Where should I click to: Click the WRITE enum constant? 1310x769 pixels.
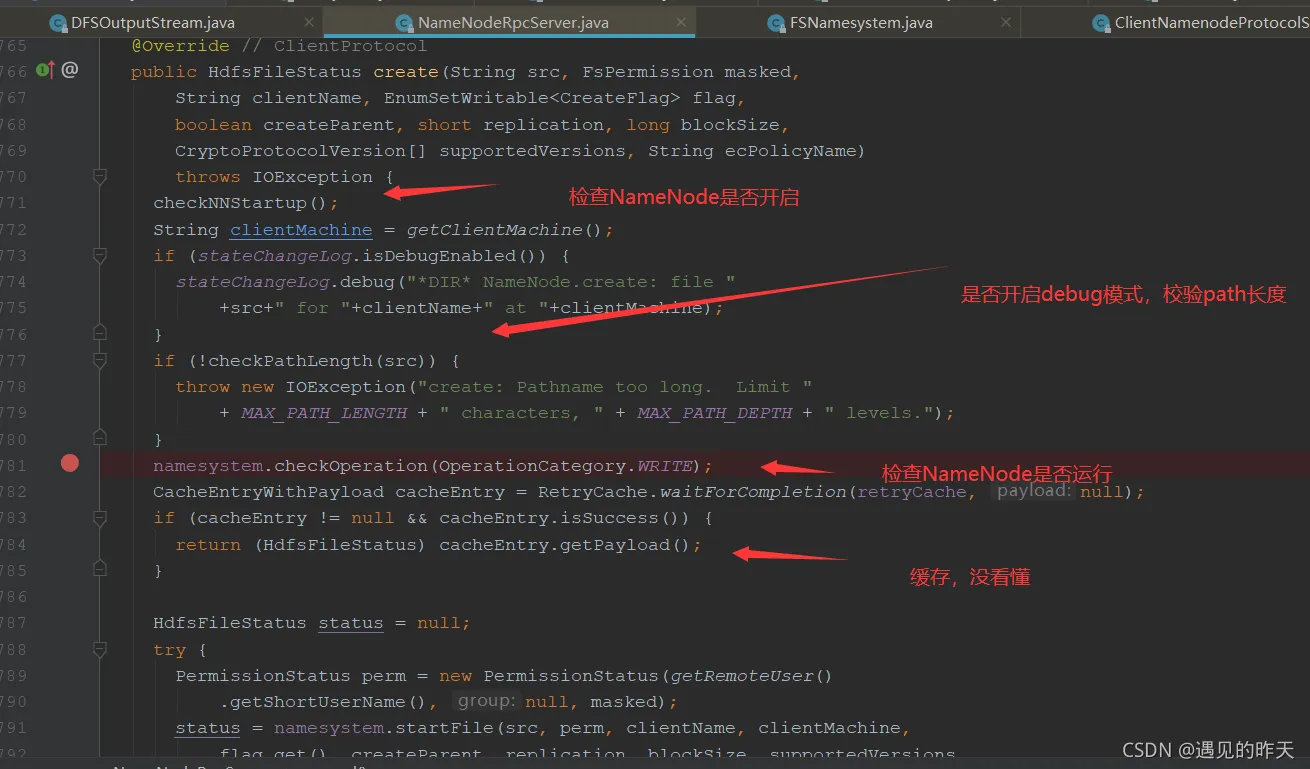pyautogui.click(x=664, y=466)
